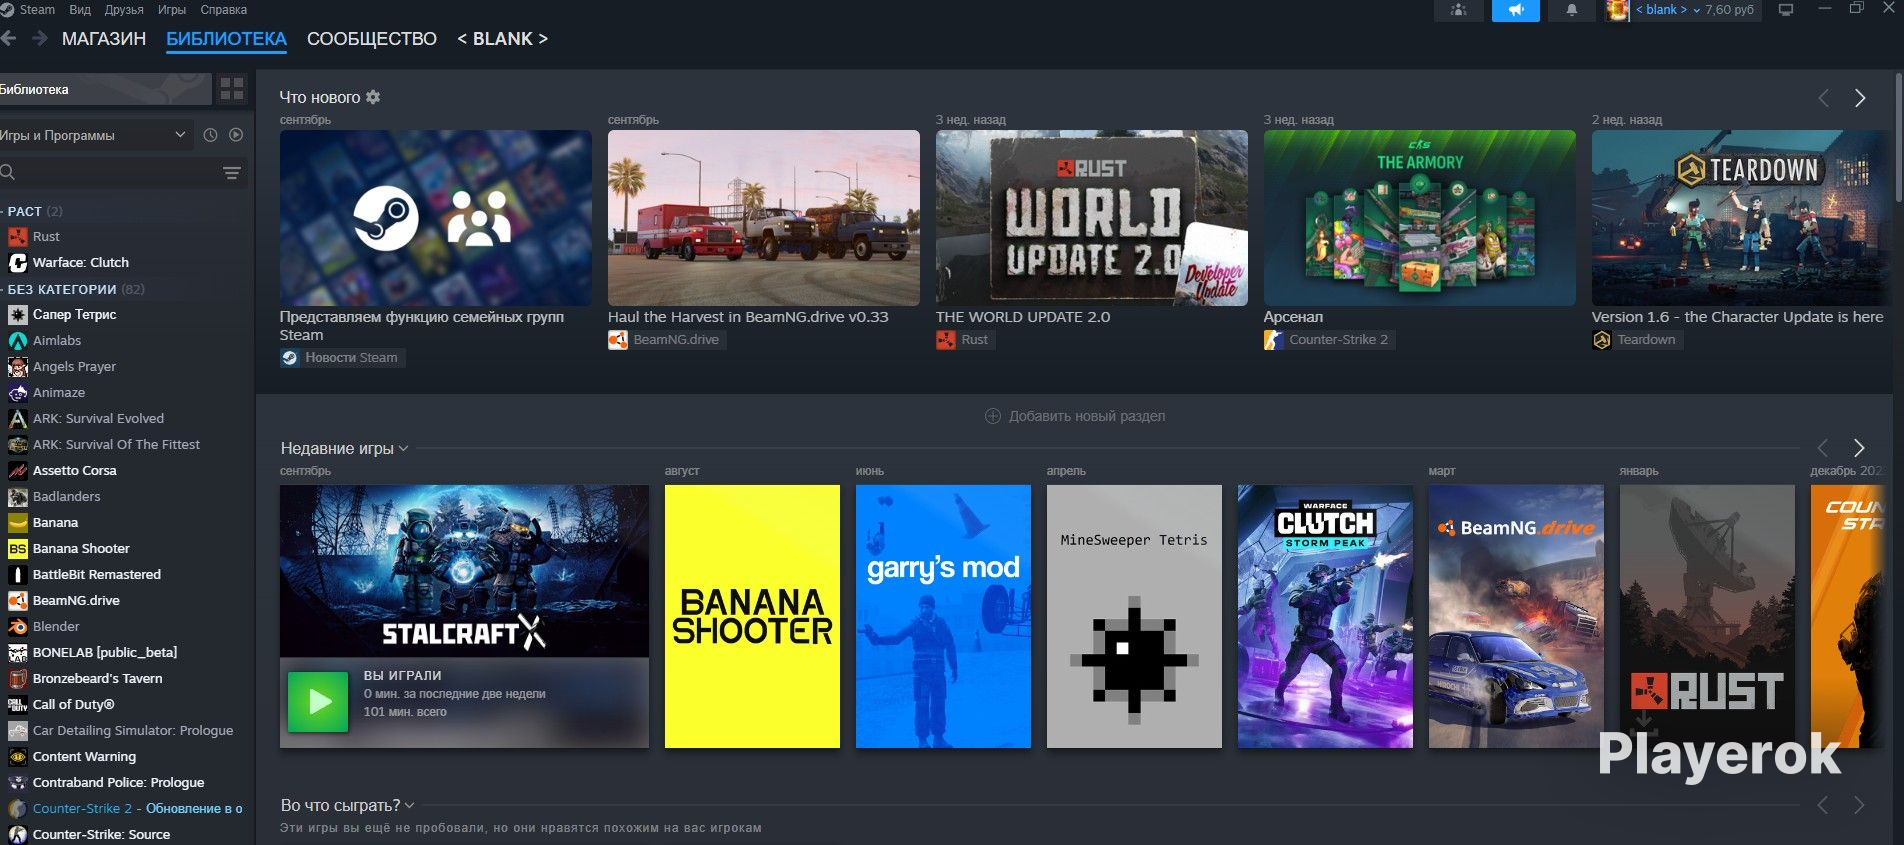Image resolution: width=1904 pixels, height=845 pixels.
Task: Open the Библиотека home button
Action: 105,89
